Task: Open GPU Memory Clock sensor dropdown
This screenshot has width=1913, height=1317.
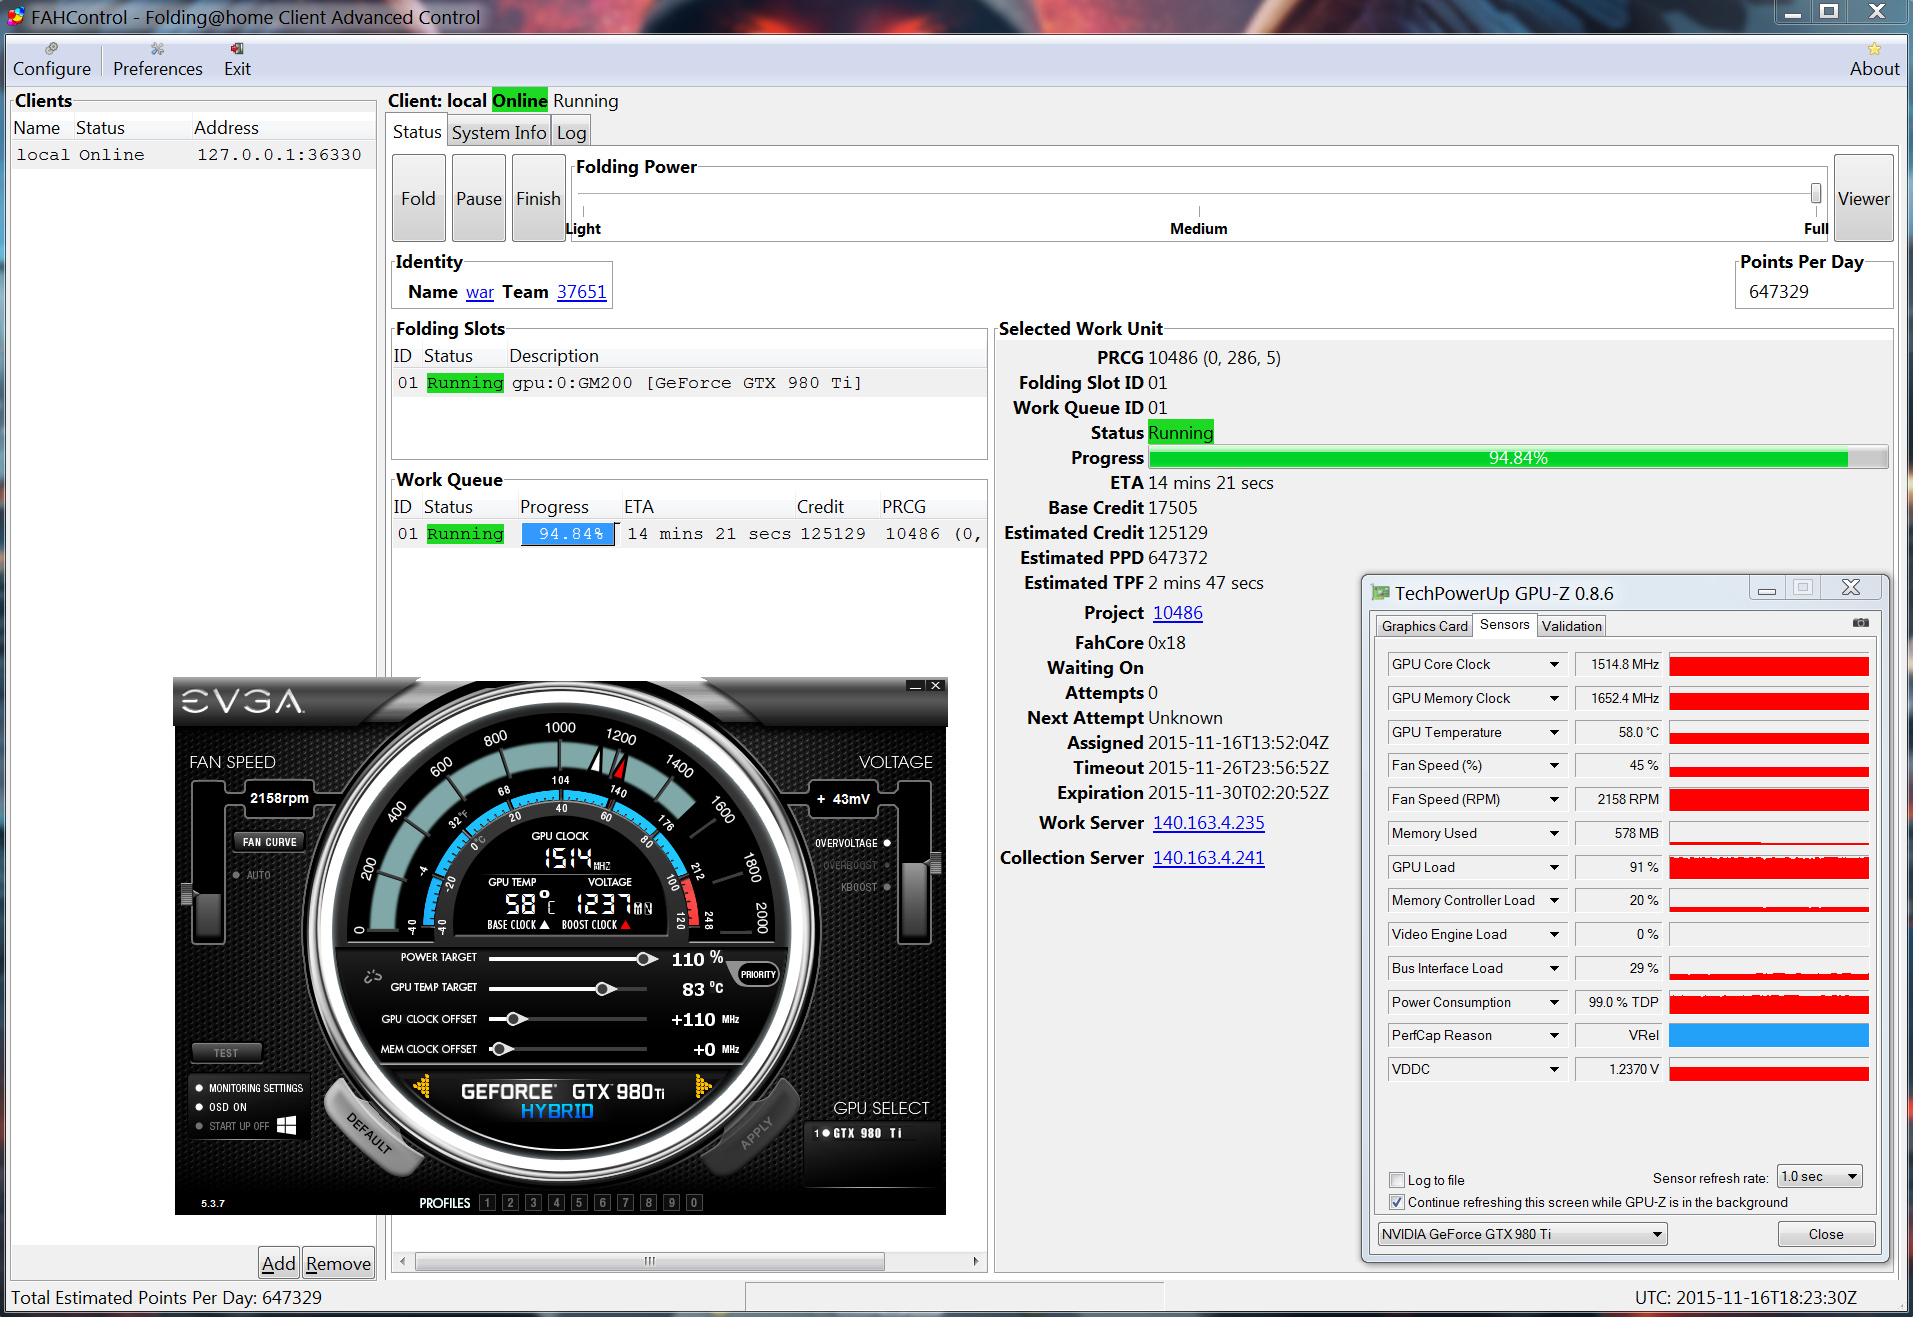Action: pyautogui.click(x=1554, y=698)
